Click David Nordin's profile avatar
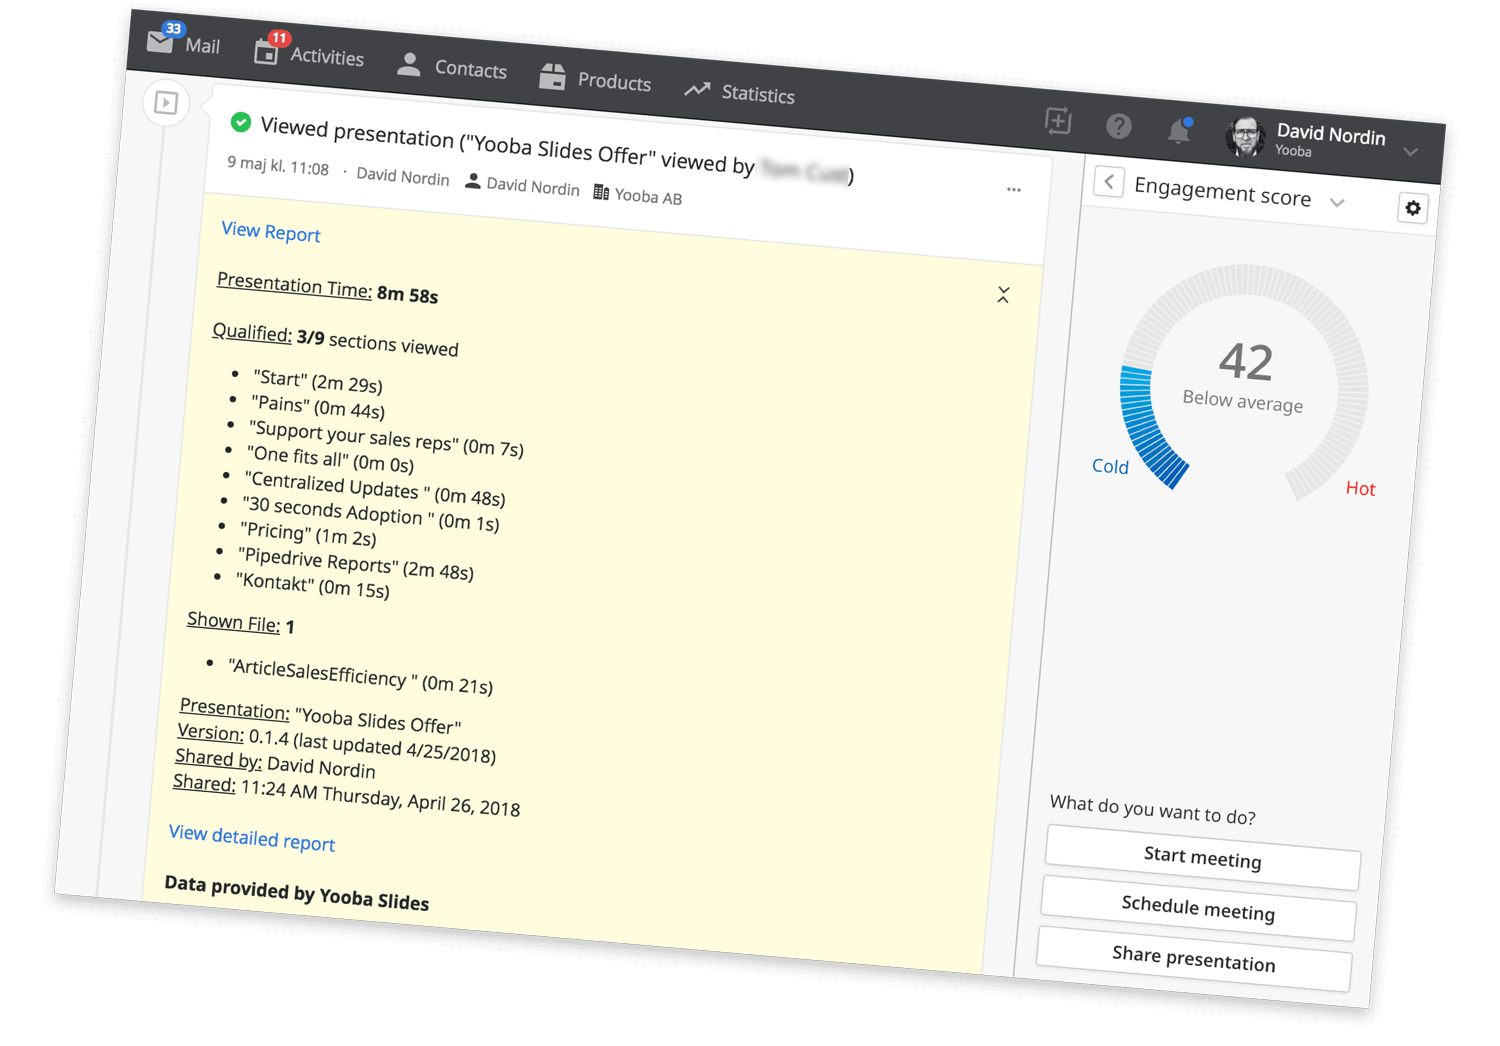The height and width of the screenshot is (1046, 1500). pyautogui.click(x=1246, y=137)
